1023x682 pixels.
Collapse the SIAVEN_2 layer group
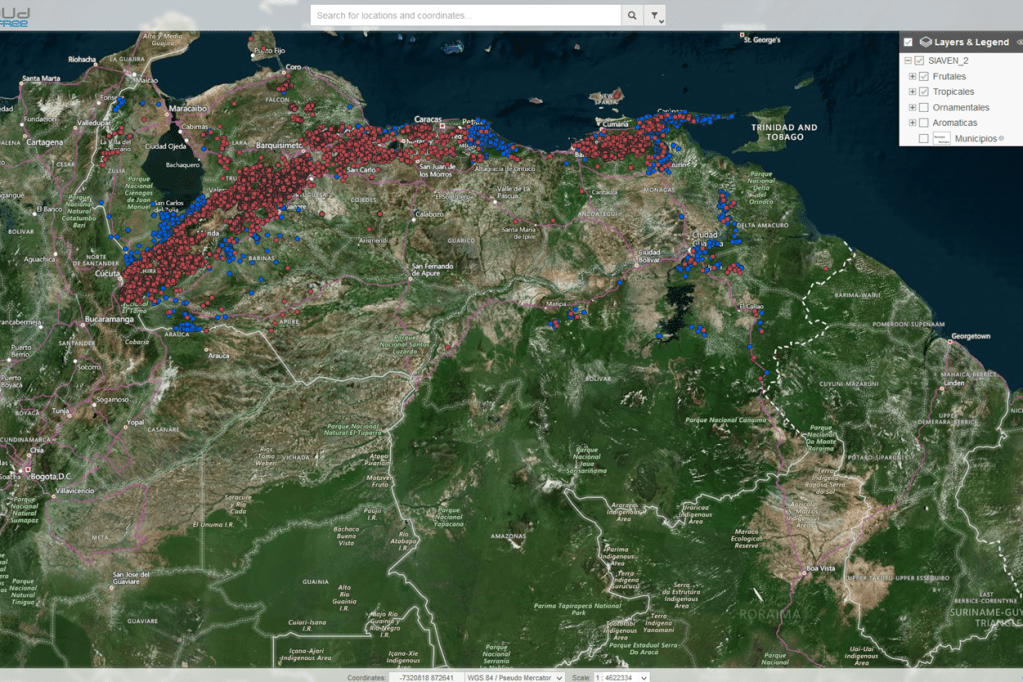pos(907,61)
